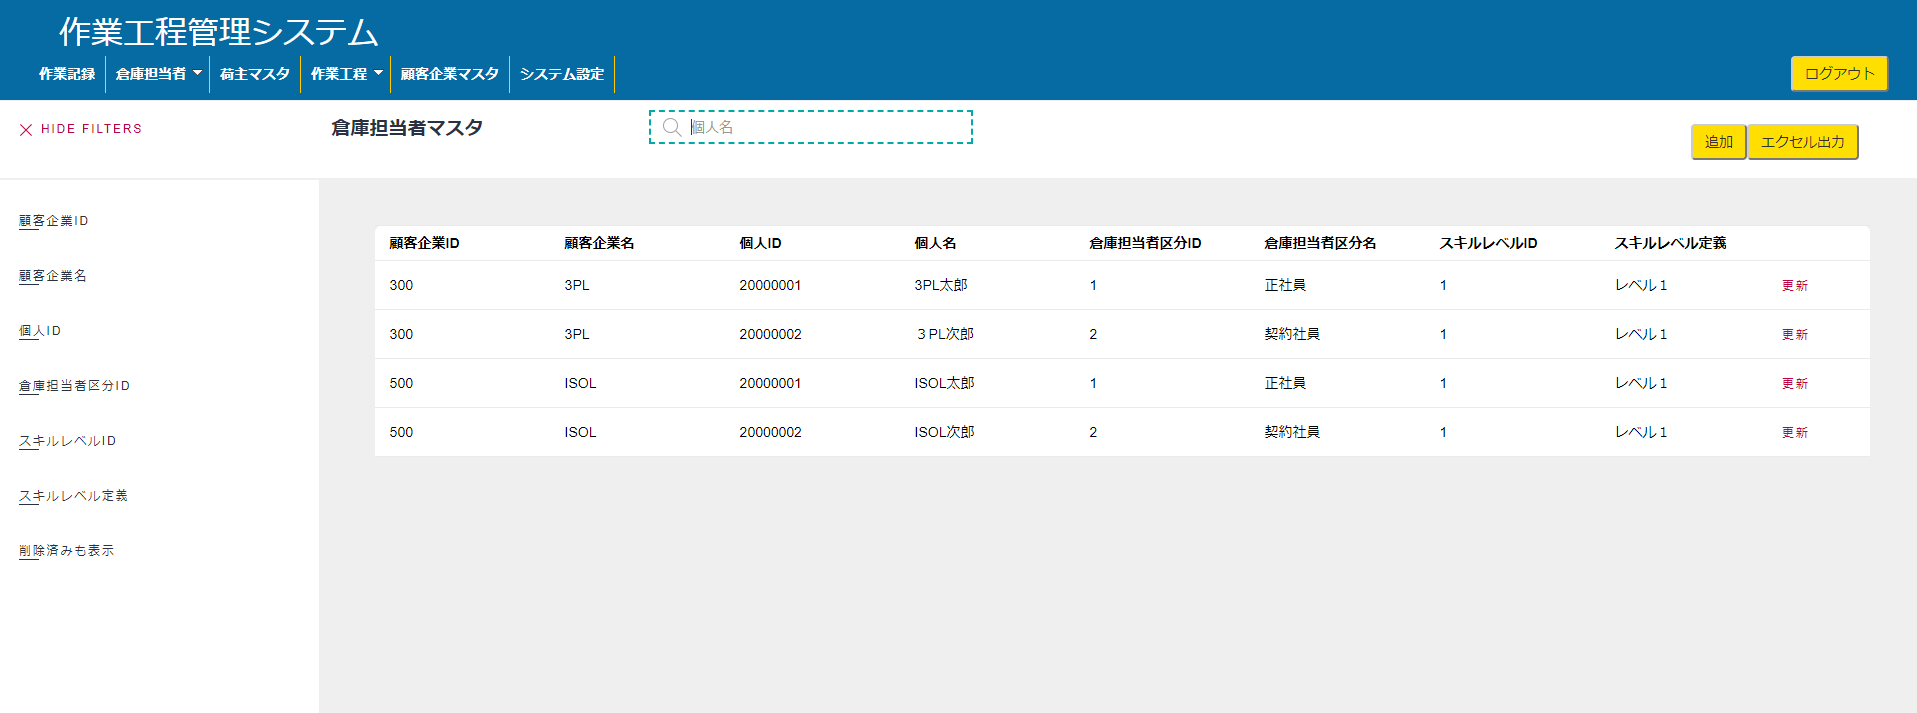Image resolution: width=1917 pixels, height=713 pixels.
Task: Select the スキルレベルID filter field
Action: (x=68, y=441)
